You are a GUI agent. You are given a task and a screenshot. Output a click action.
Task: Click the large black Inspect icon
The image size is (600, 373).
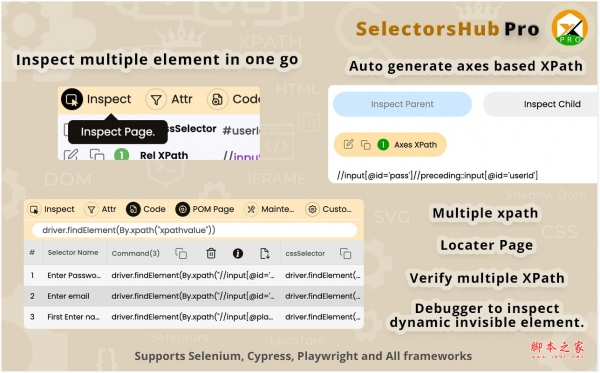click(x=72, y=99)
